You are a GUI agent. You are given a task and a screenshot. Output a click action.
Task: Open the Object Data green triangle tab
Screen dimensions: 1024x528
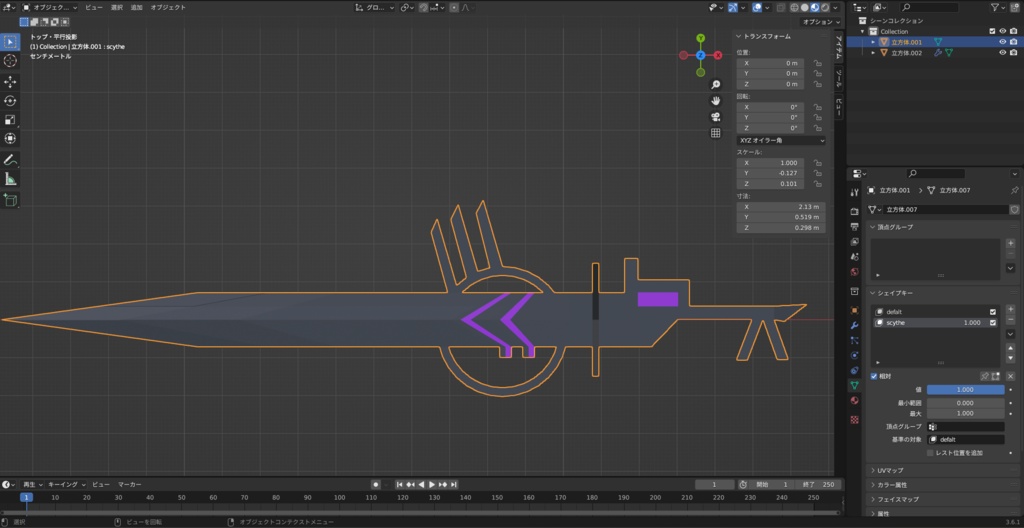[x=854, y=386]
